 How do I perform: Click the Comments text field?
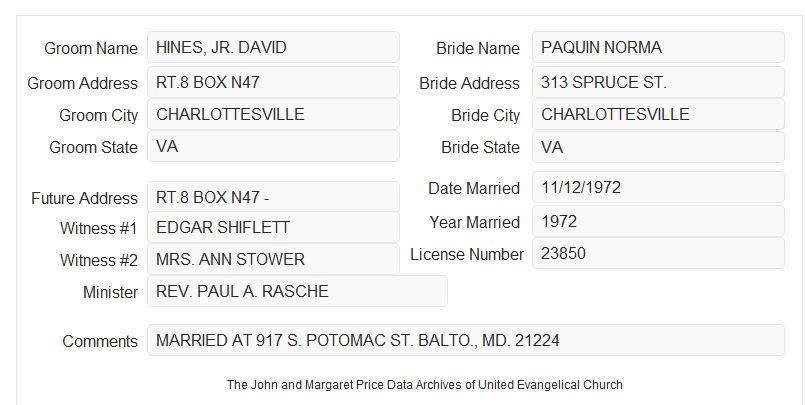pyautogui.click(x=466, y=340)
